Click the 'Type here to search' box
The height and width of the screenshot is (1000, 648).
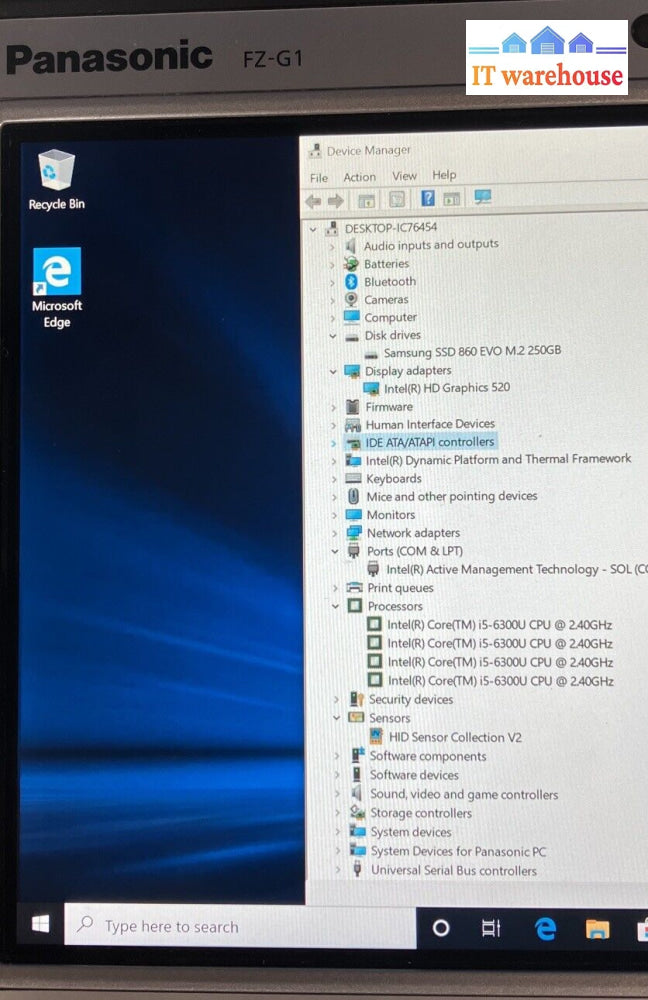[240, 927]
